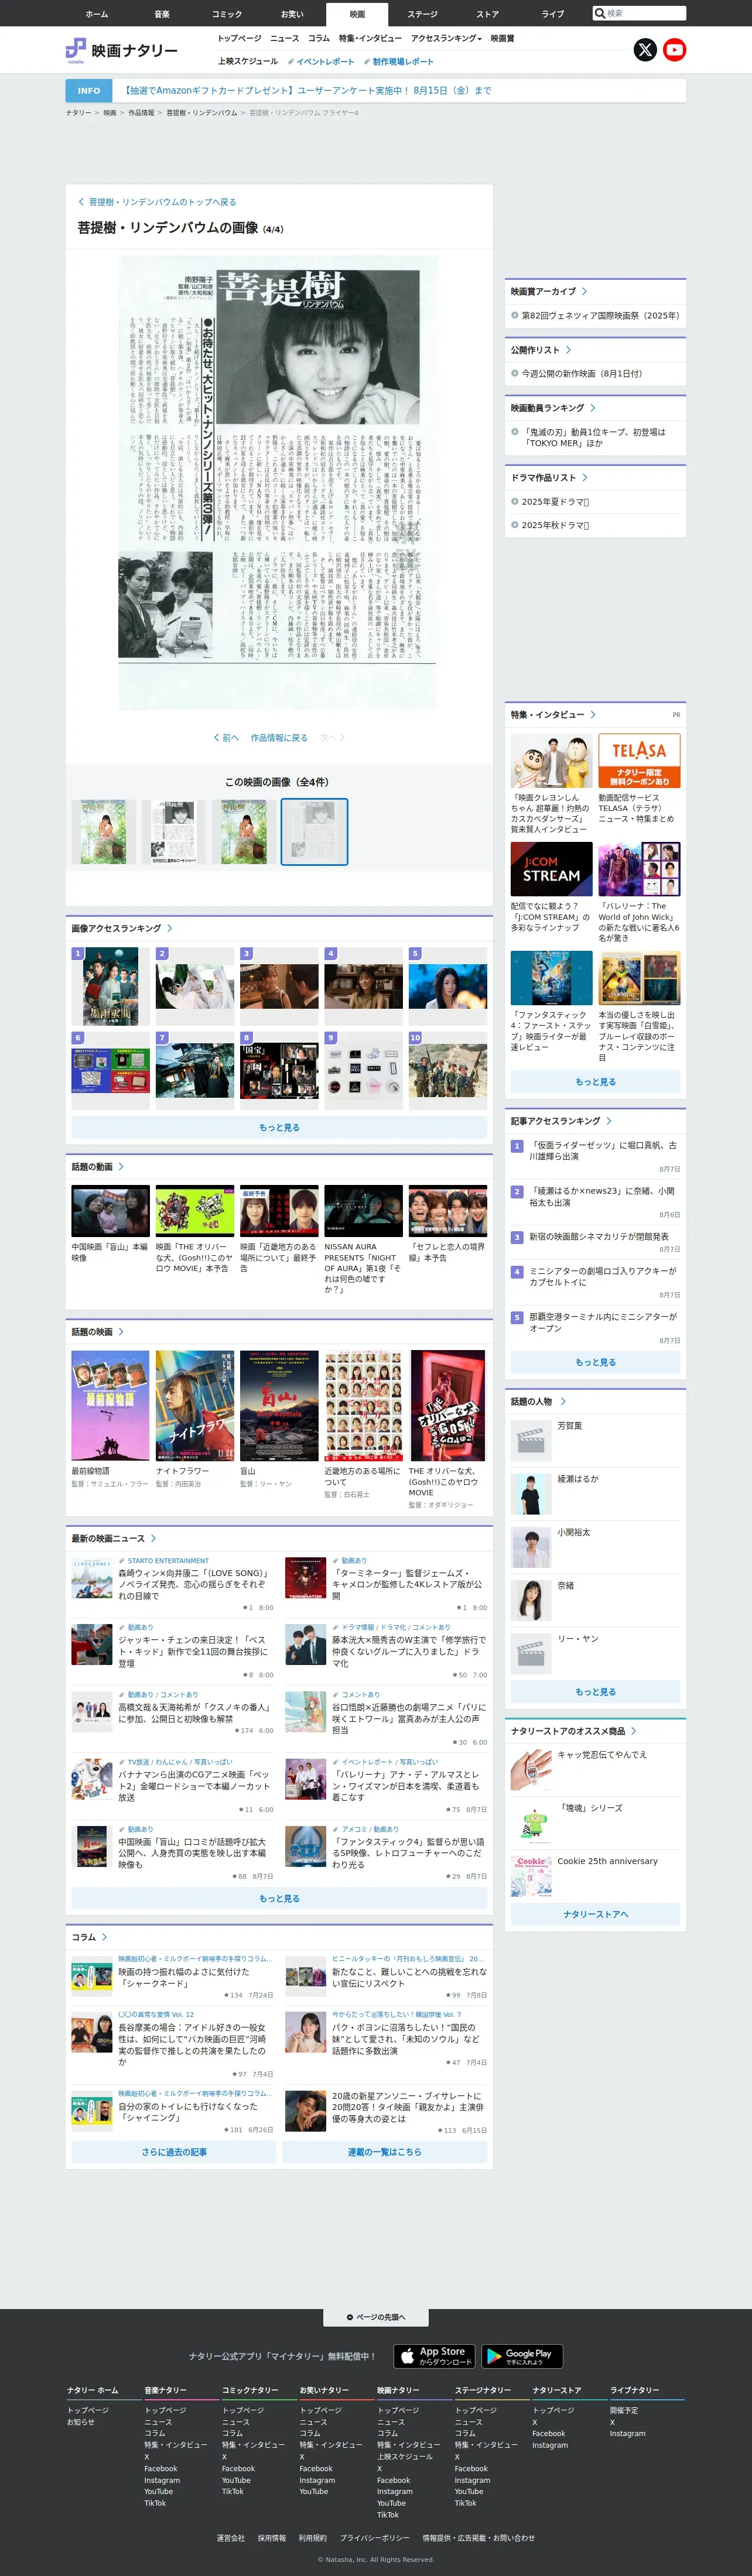
Task: Open the X account icon in the header
Action: coord(645,50)
